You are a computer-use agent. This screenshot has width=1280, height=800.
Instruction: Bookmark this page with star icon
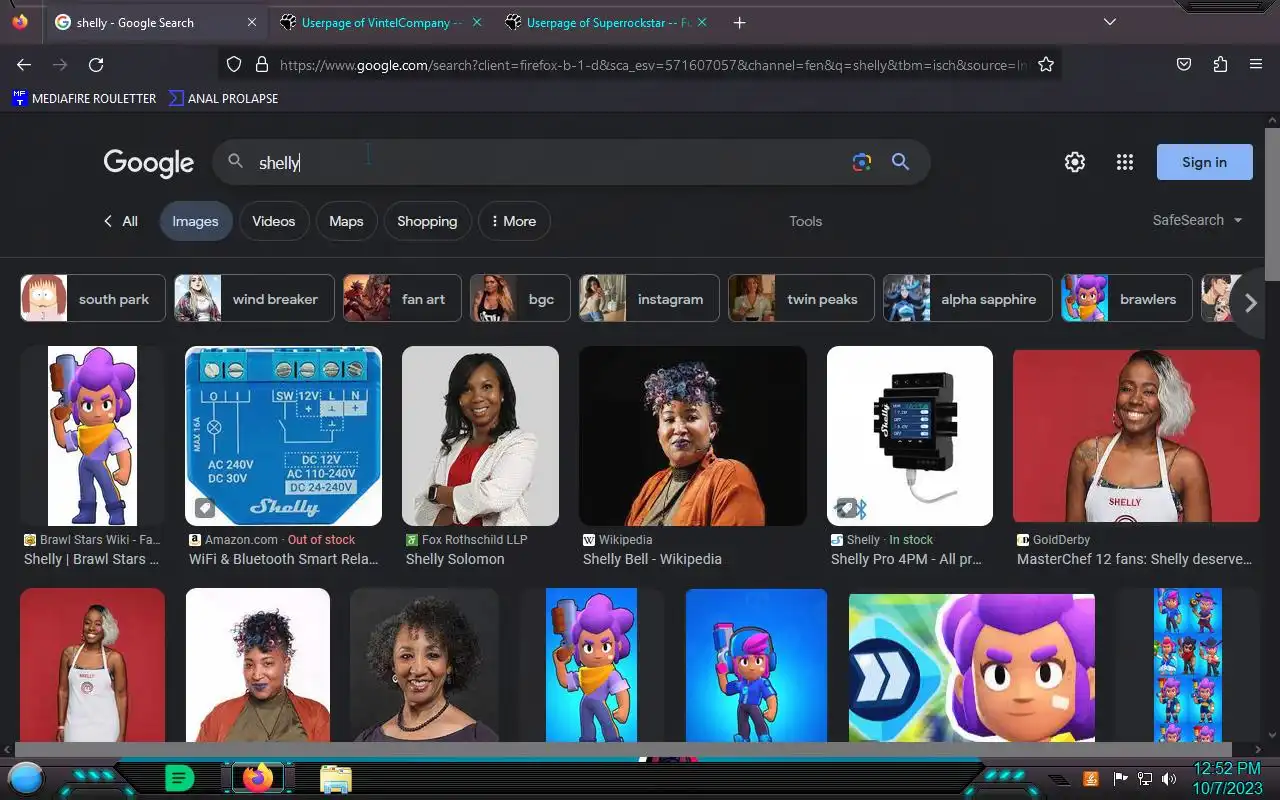[x=1046, y=64]
